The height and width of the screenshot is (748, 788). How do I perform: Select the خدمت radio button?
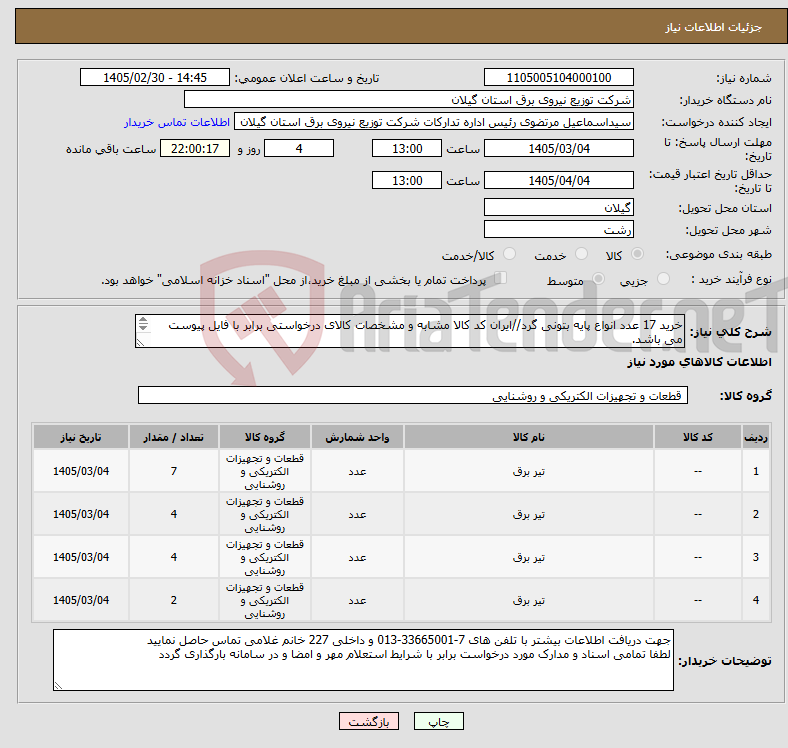click(581, 254)
